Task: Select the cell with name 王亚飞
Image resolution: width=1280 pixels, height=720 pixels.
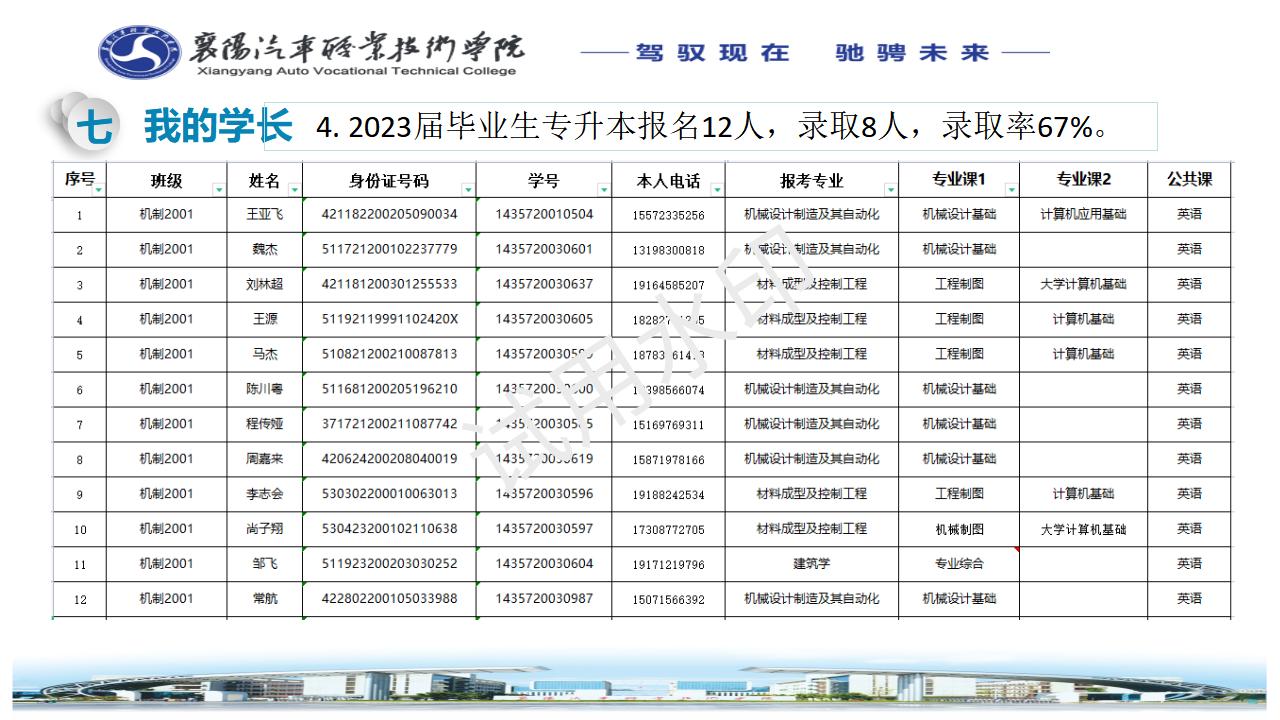Action: click(x=264, y=214)
